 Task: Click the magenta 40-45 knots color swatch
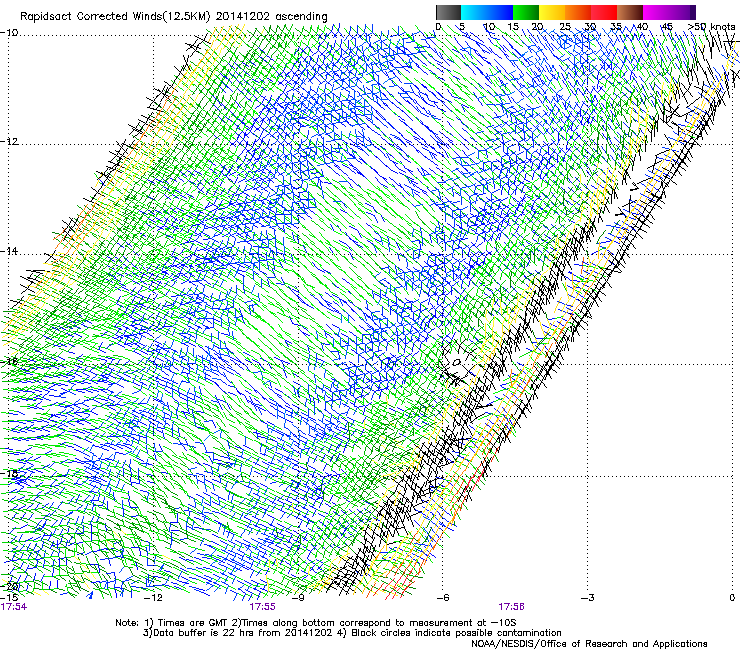(656, 12)
